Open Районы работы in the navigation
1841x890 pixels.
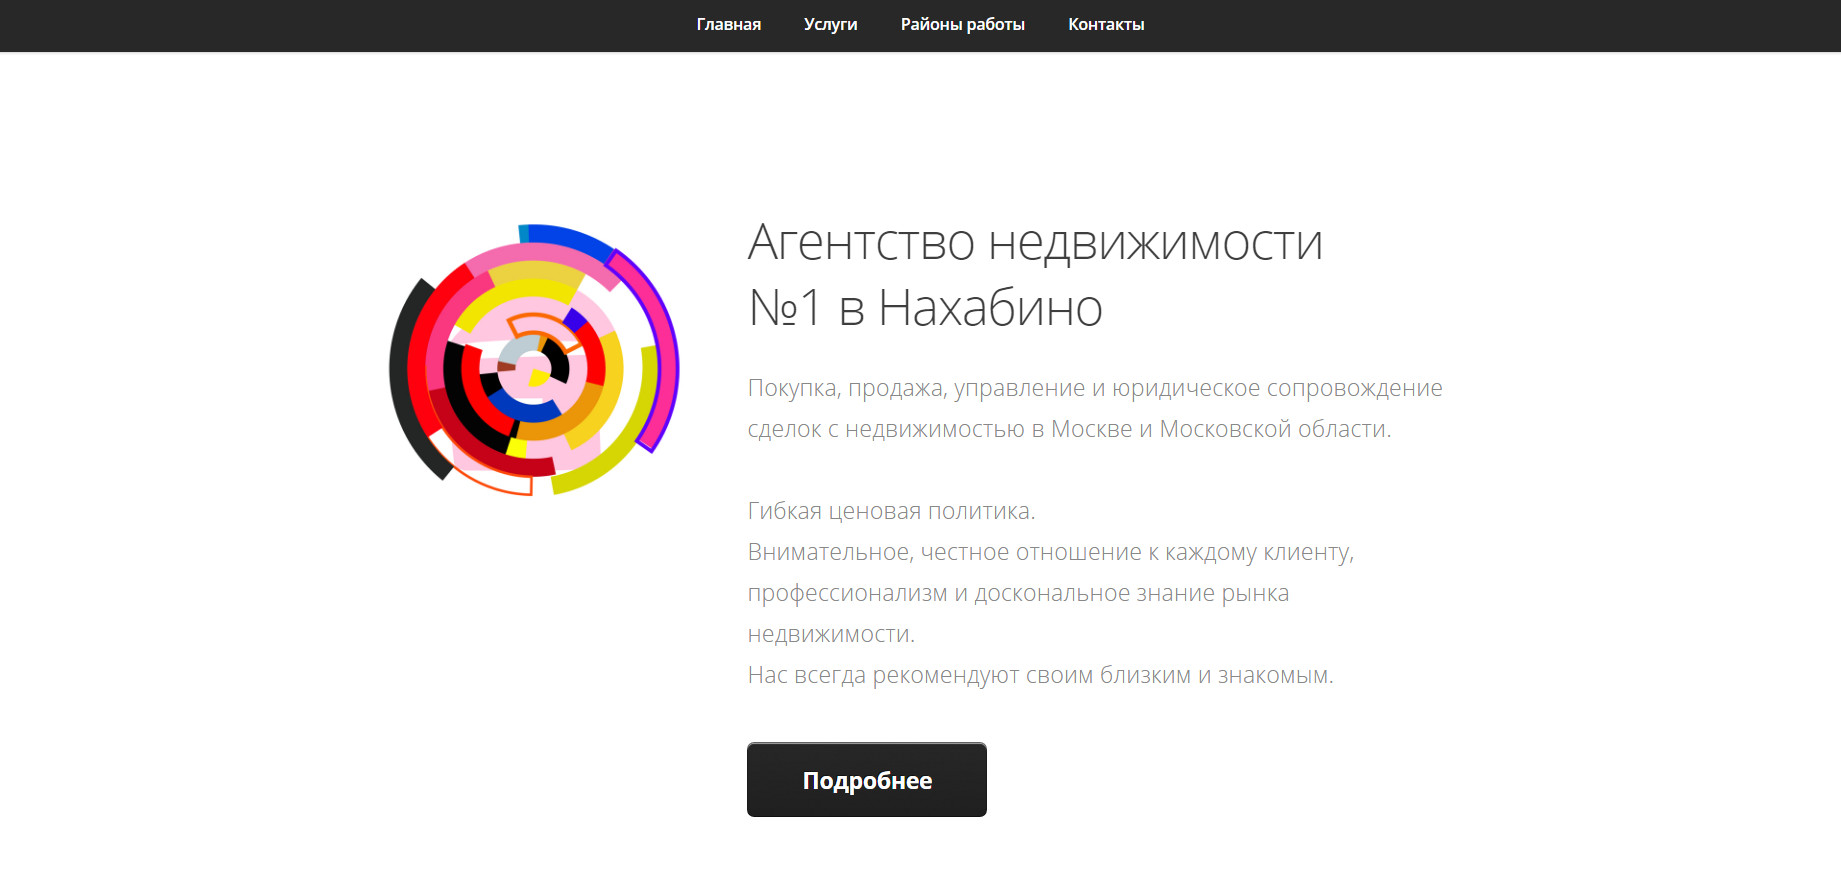(x=962, y=25)
